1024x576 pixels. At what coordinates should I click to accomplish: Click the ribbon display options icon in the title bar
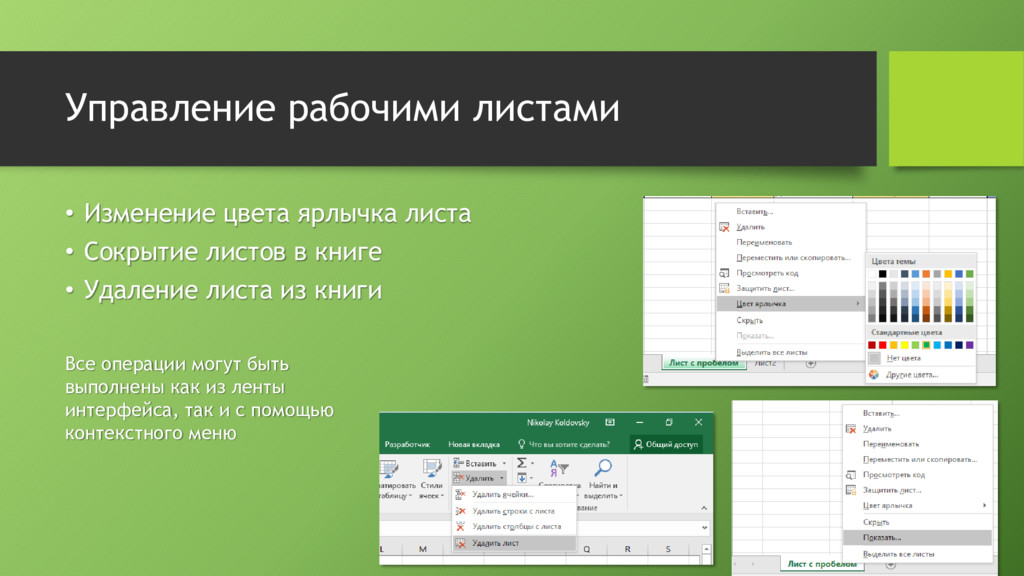(x=610, y=423)
